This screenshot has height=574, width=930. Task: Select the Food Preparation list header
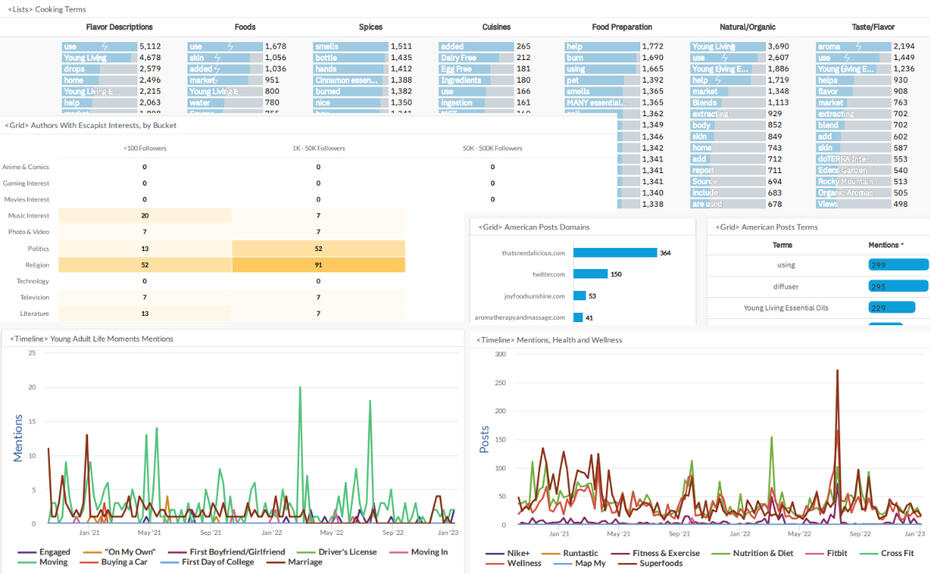621,27
